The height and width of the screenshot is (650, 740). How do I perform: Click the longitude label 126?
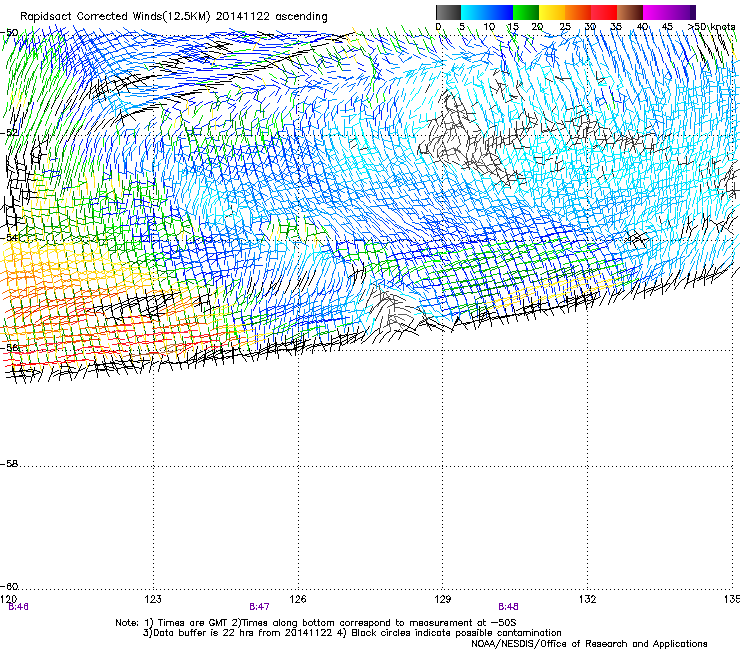(298, 599)
